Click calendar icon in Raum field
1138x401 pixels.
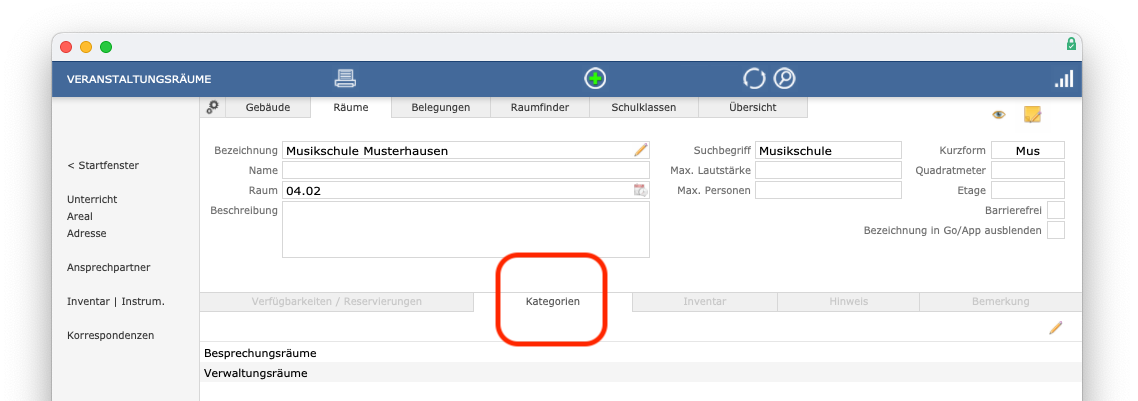click(640, 190)
